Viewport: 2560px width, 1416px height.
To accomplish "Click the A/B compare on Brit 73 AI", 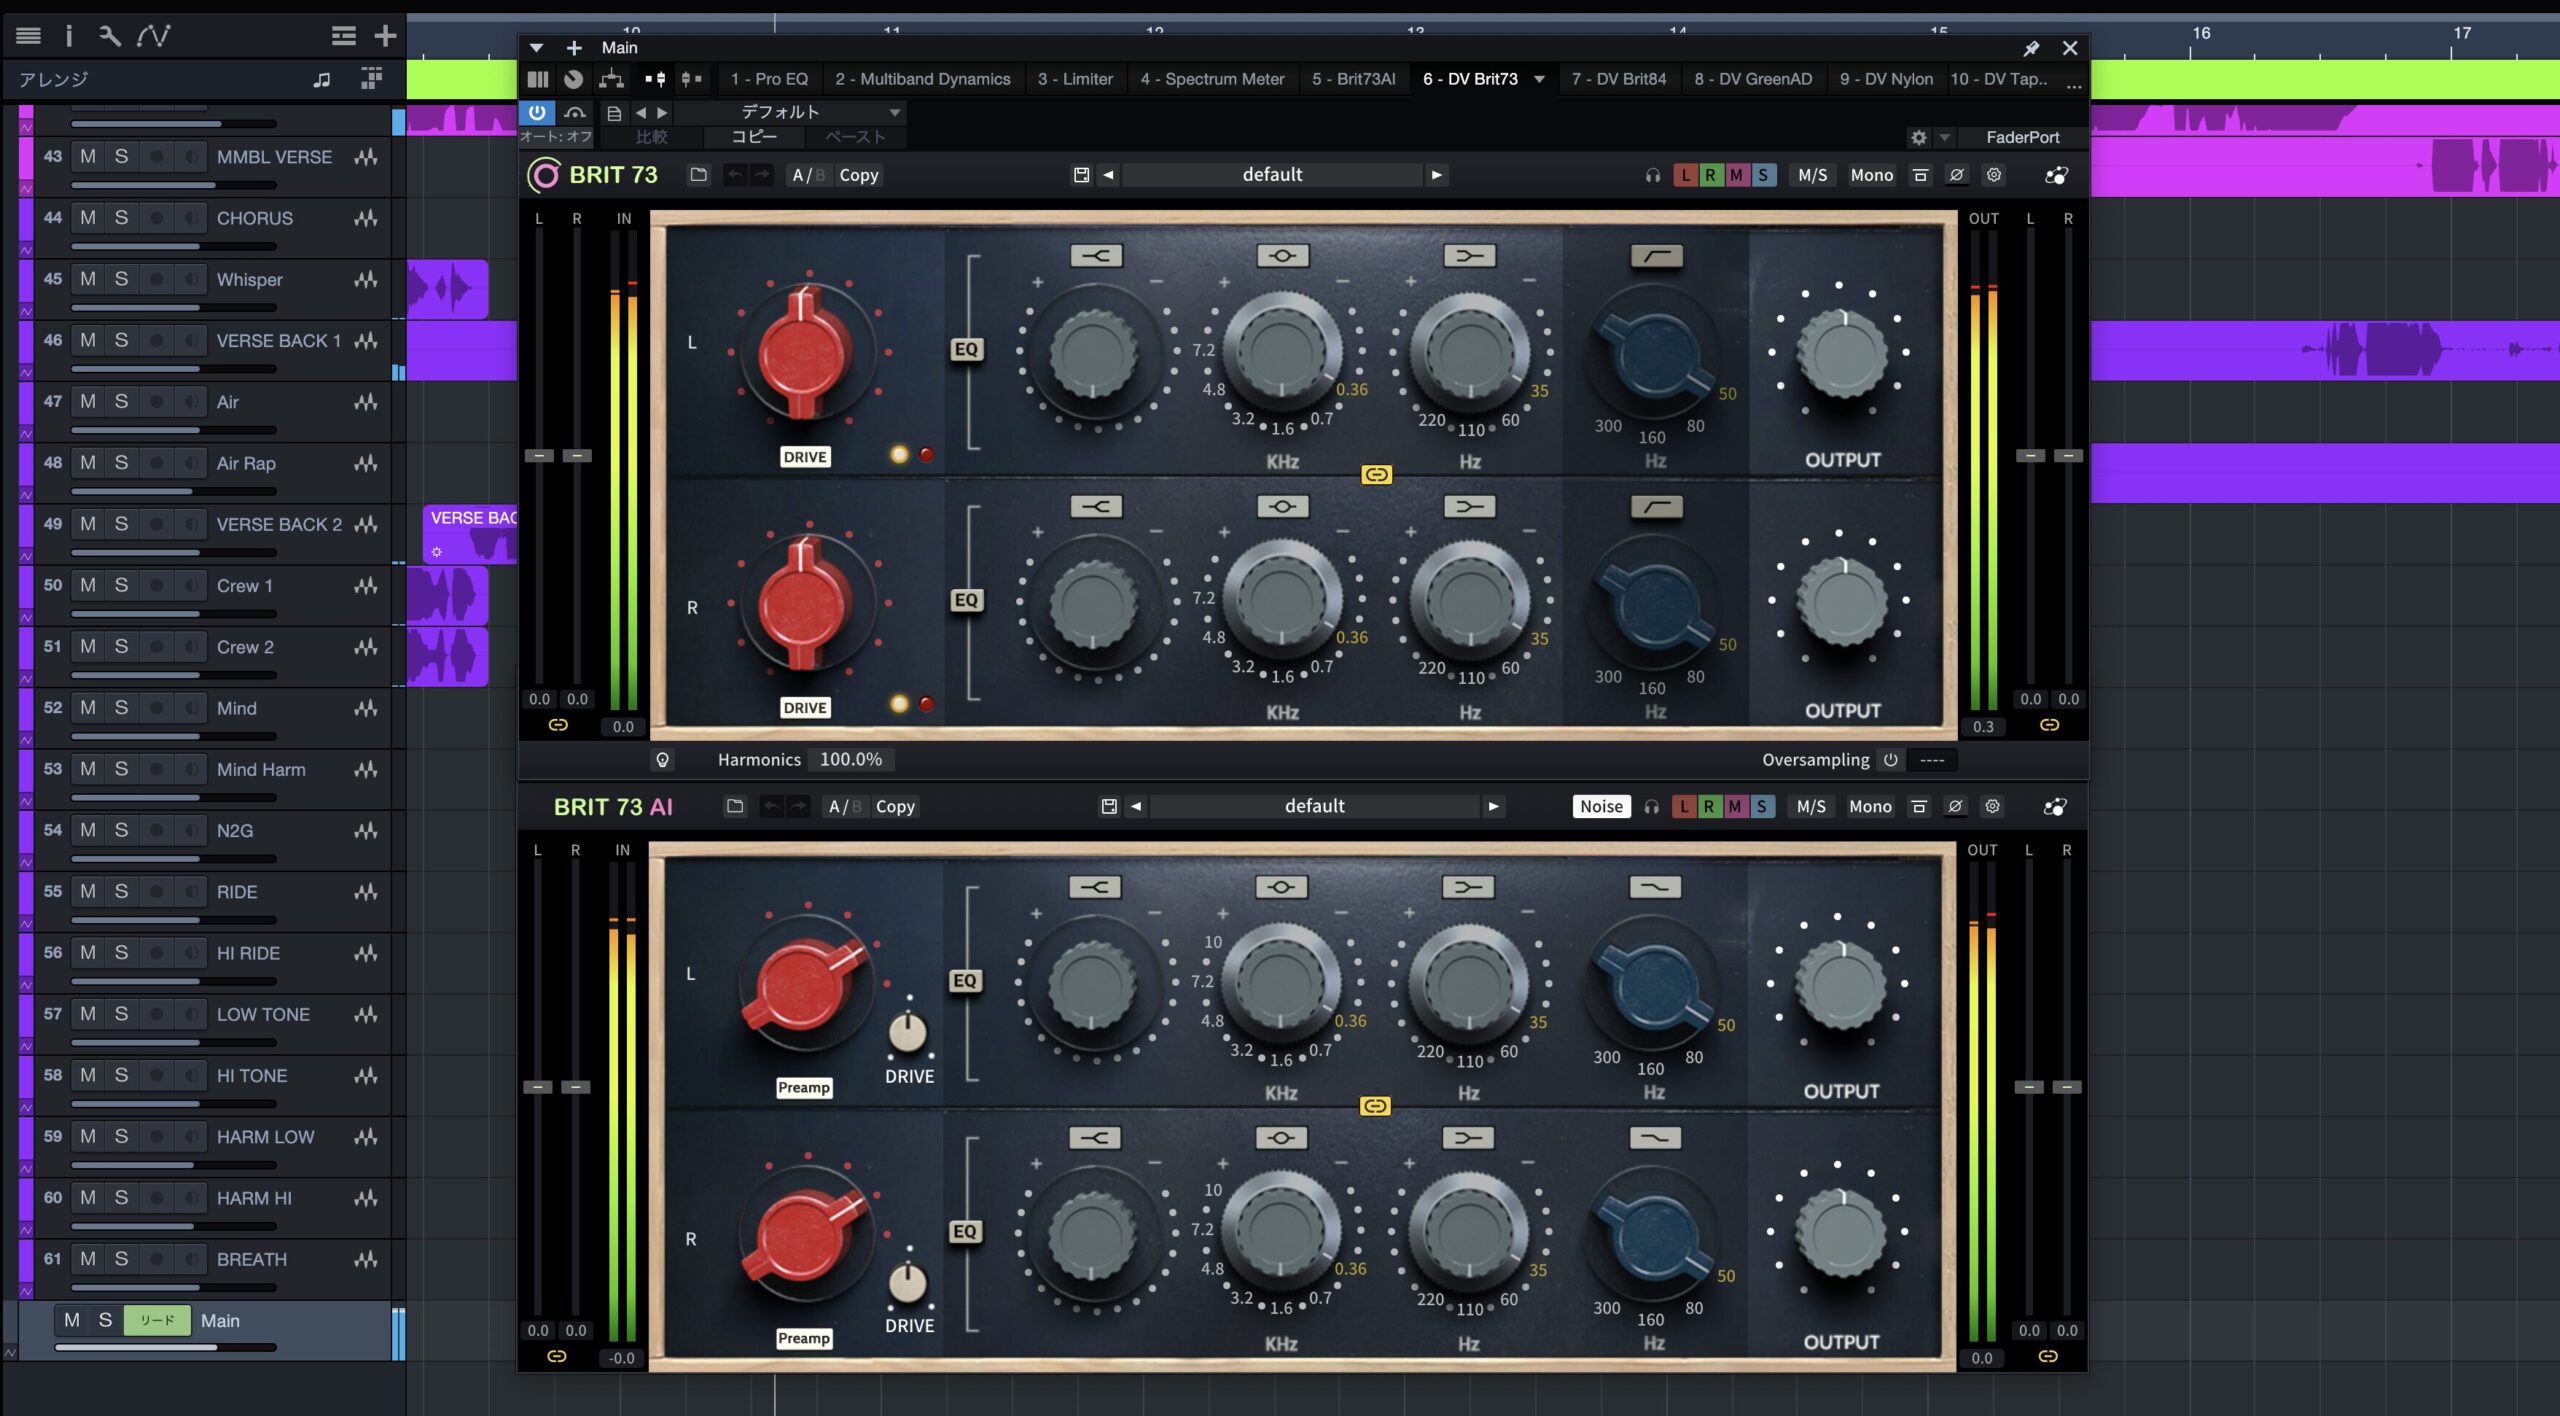I will (844, 806).
